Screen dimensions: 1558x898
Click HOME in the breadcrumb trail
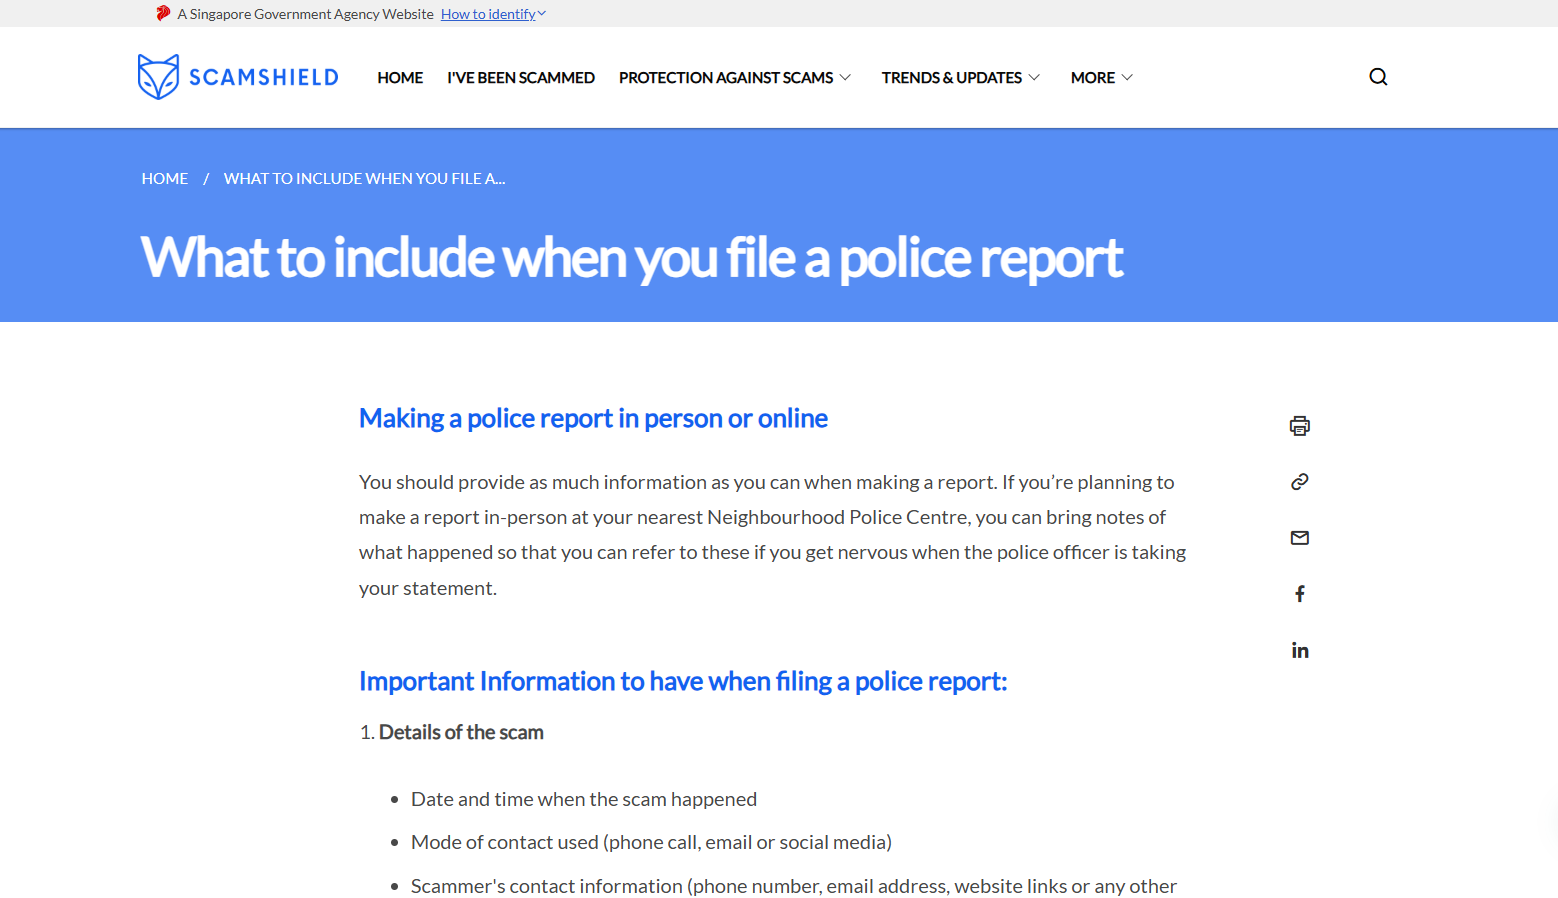click(x=164, y=178)
